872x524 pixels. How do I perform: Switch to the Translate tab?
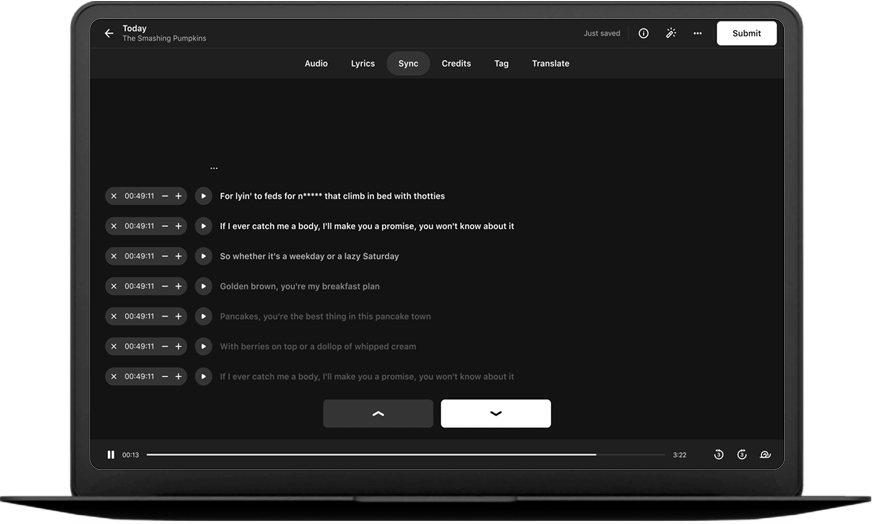pyautogui.click(x=551, y=63)
